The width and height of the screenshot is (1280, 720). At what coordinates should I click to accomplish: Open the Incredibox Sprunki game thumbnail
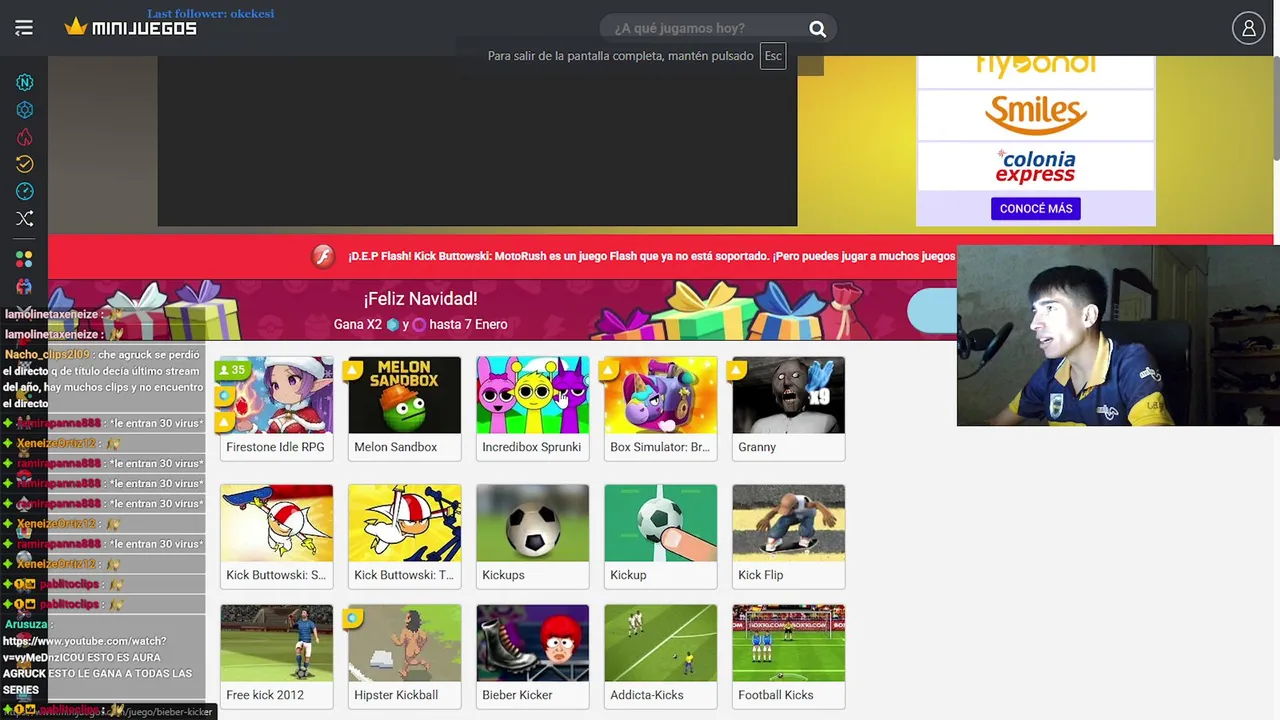(533, 395)
